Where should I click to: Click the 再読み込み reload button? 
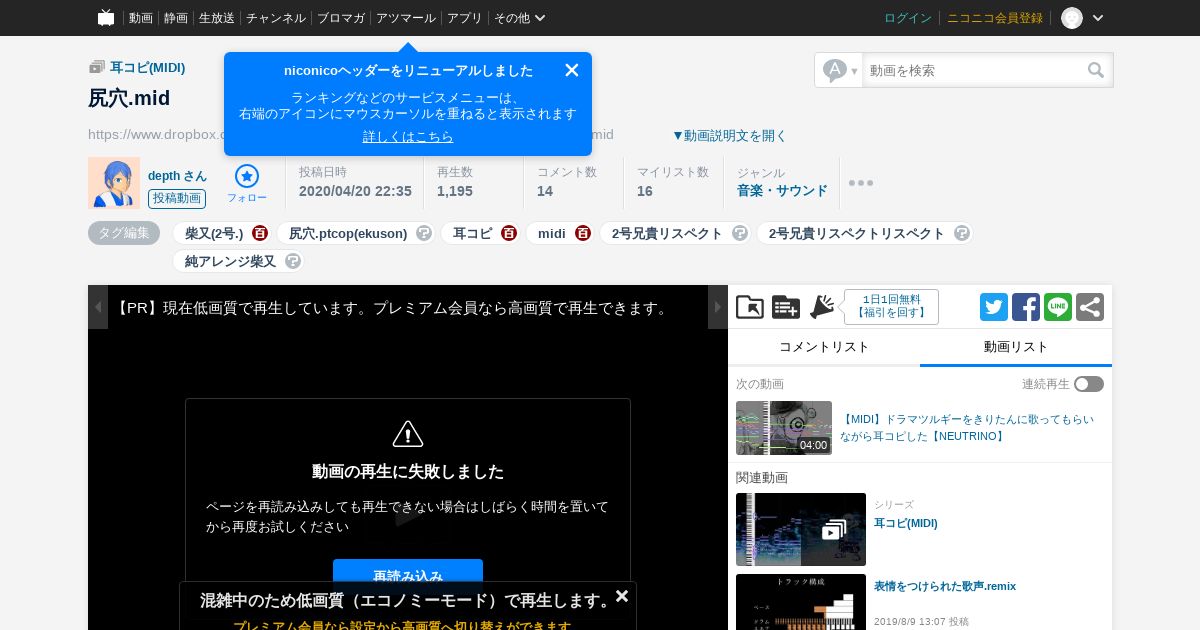click(x=408, y=576)
